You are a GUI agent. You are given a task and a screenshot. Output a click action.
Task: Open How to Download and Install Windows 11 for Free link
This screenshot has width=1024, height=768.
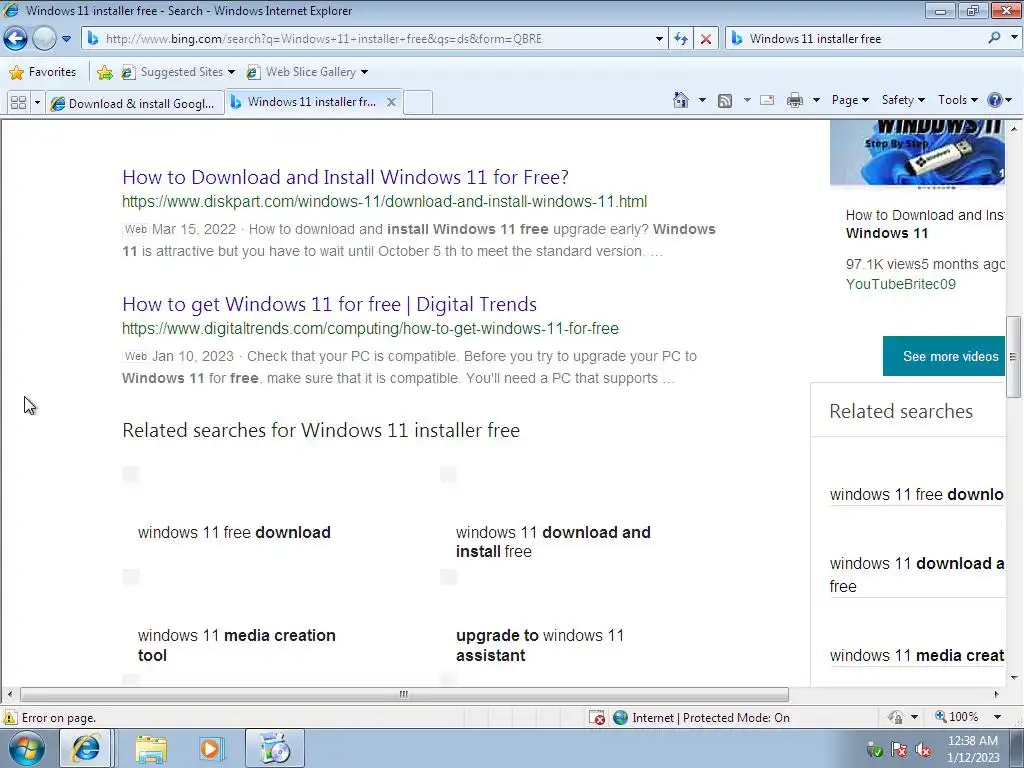click(345, 177)
